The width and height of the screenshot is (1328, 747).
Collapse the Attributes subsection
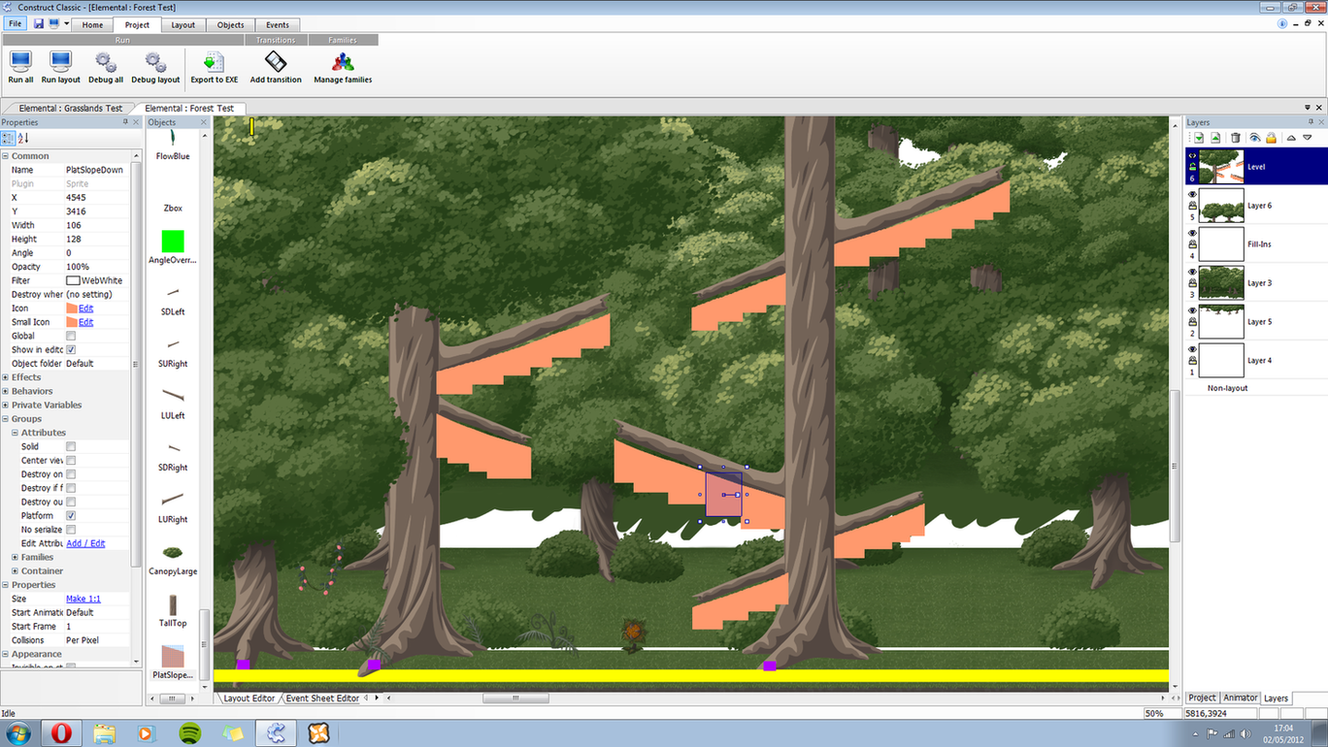[x=15, y=433]
